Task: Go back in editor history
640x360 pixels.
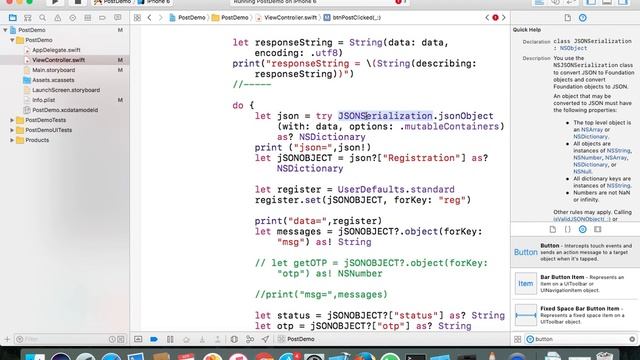Action: coord(149,18)
